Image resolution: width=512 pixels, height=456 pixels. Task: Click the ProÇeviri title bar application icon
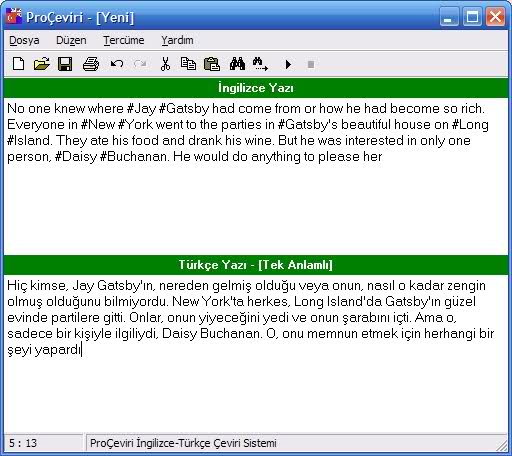(14, 17)
